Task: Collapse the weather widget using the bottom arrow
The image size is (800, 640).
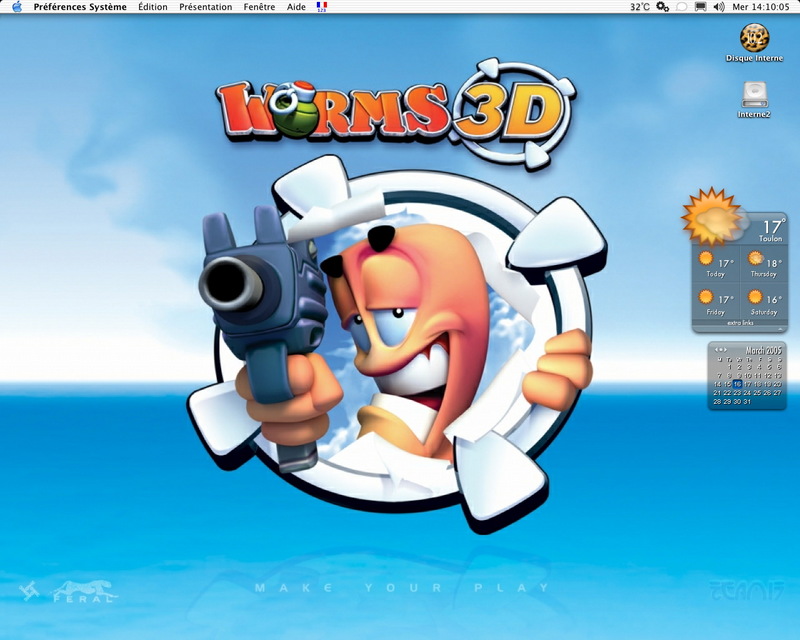Action: coord(781,330)
